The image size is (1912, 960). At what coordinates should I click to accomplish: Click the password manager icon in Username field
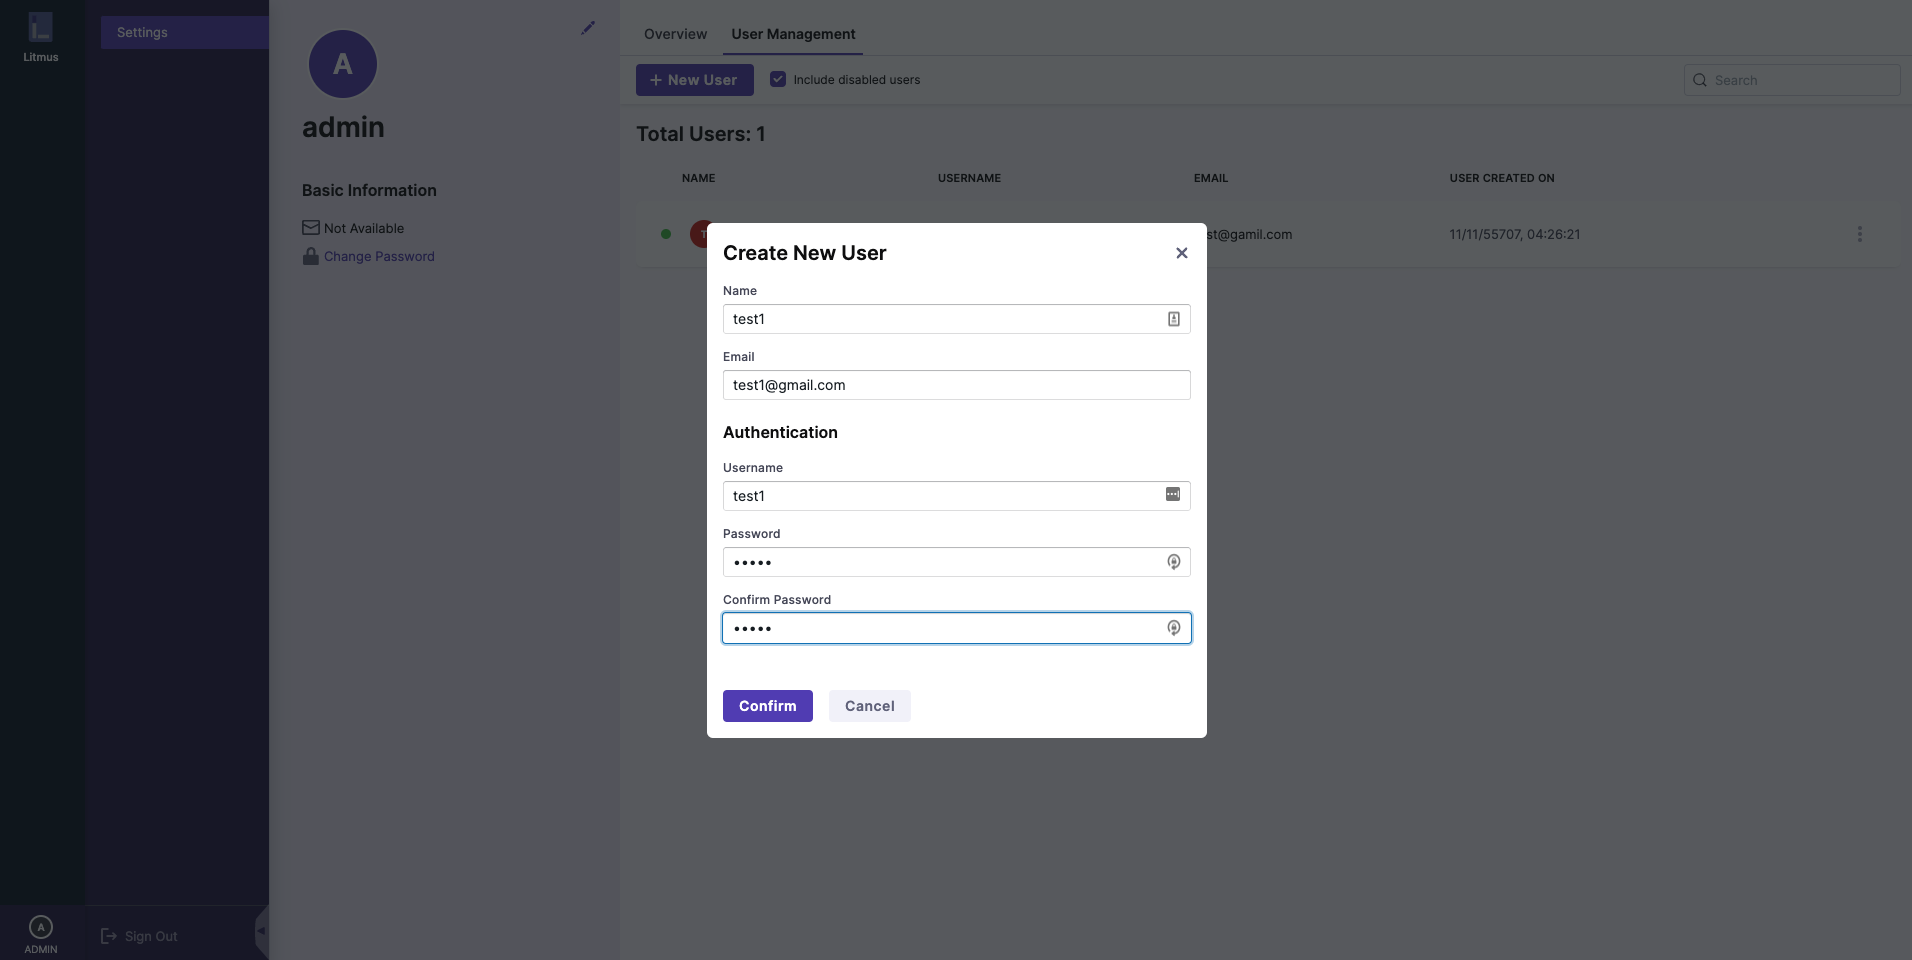[1172, 495]
